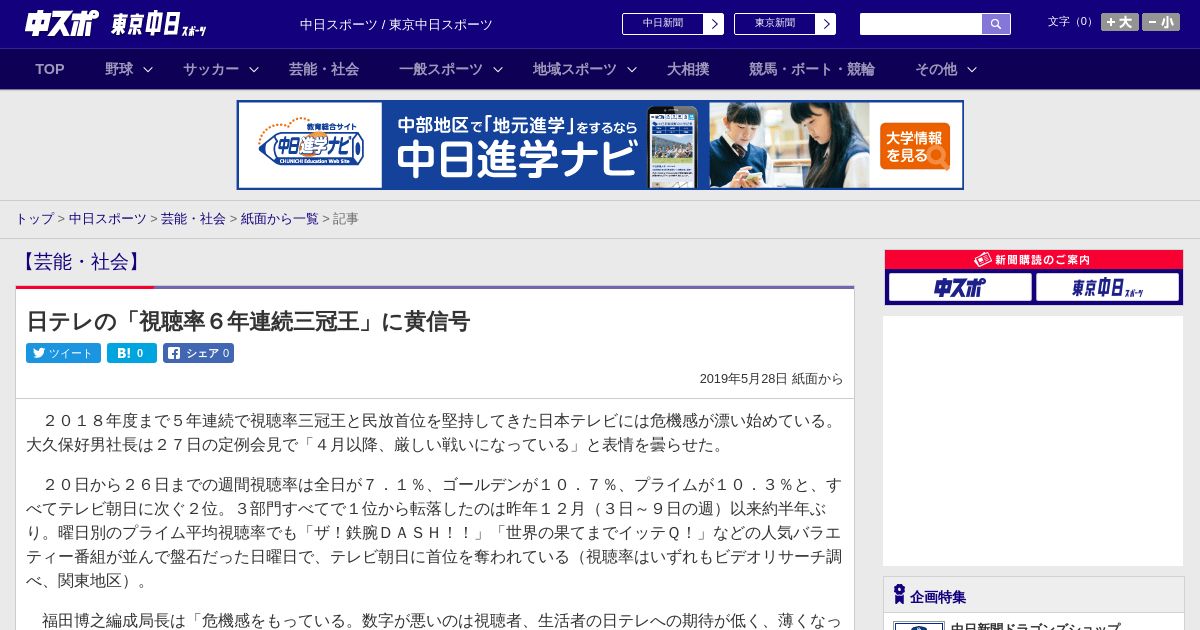Viewport: 1200px width, 630px height.
Task: Click the date text 2019年5月28日 紙面から
Action: pyautogui.click(x=771, y=379)
